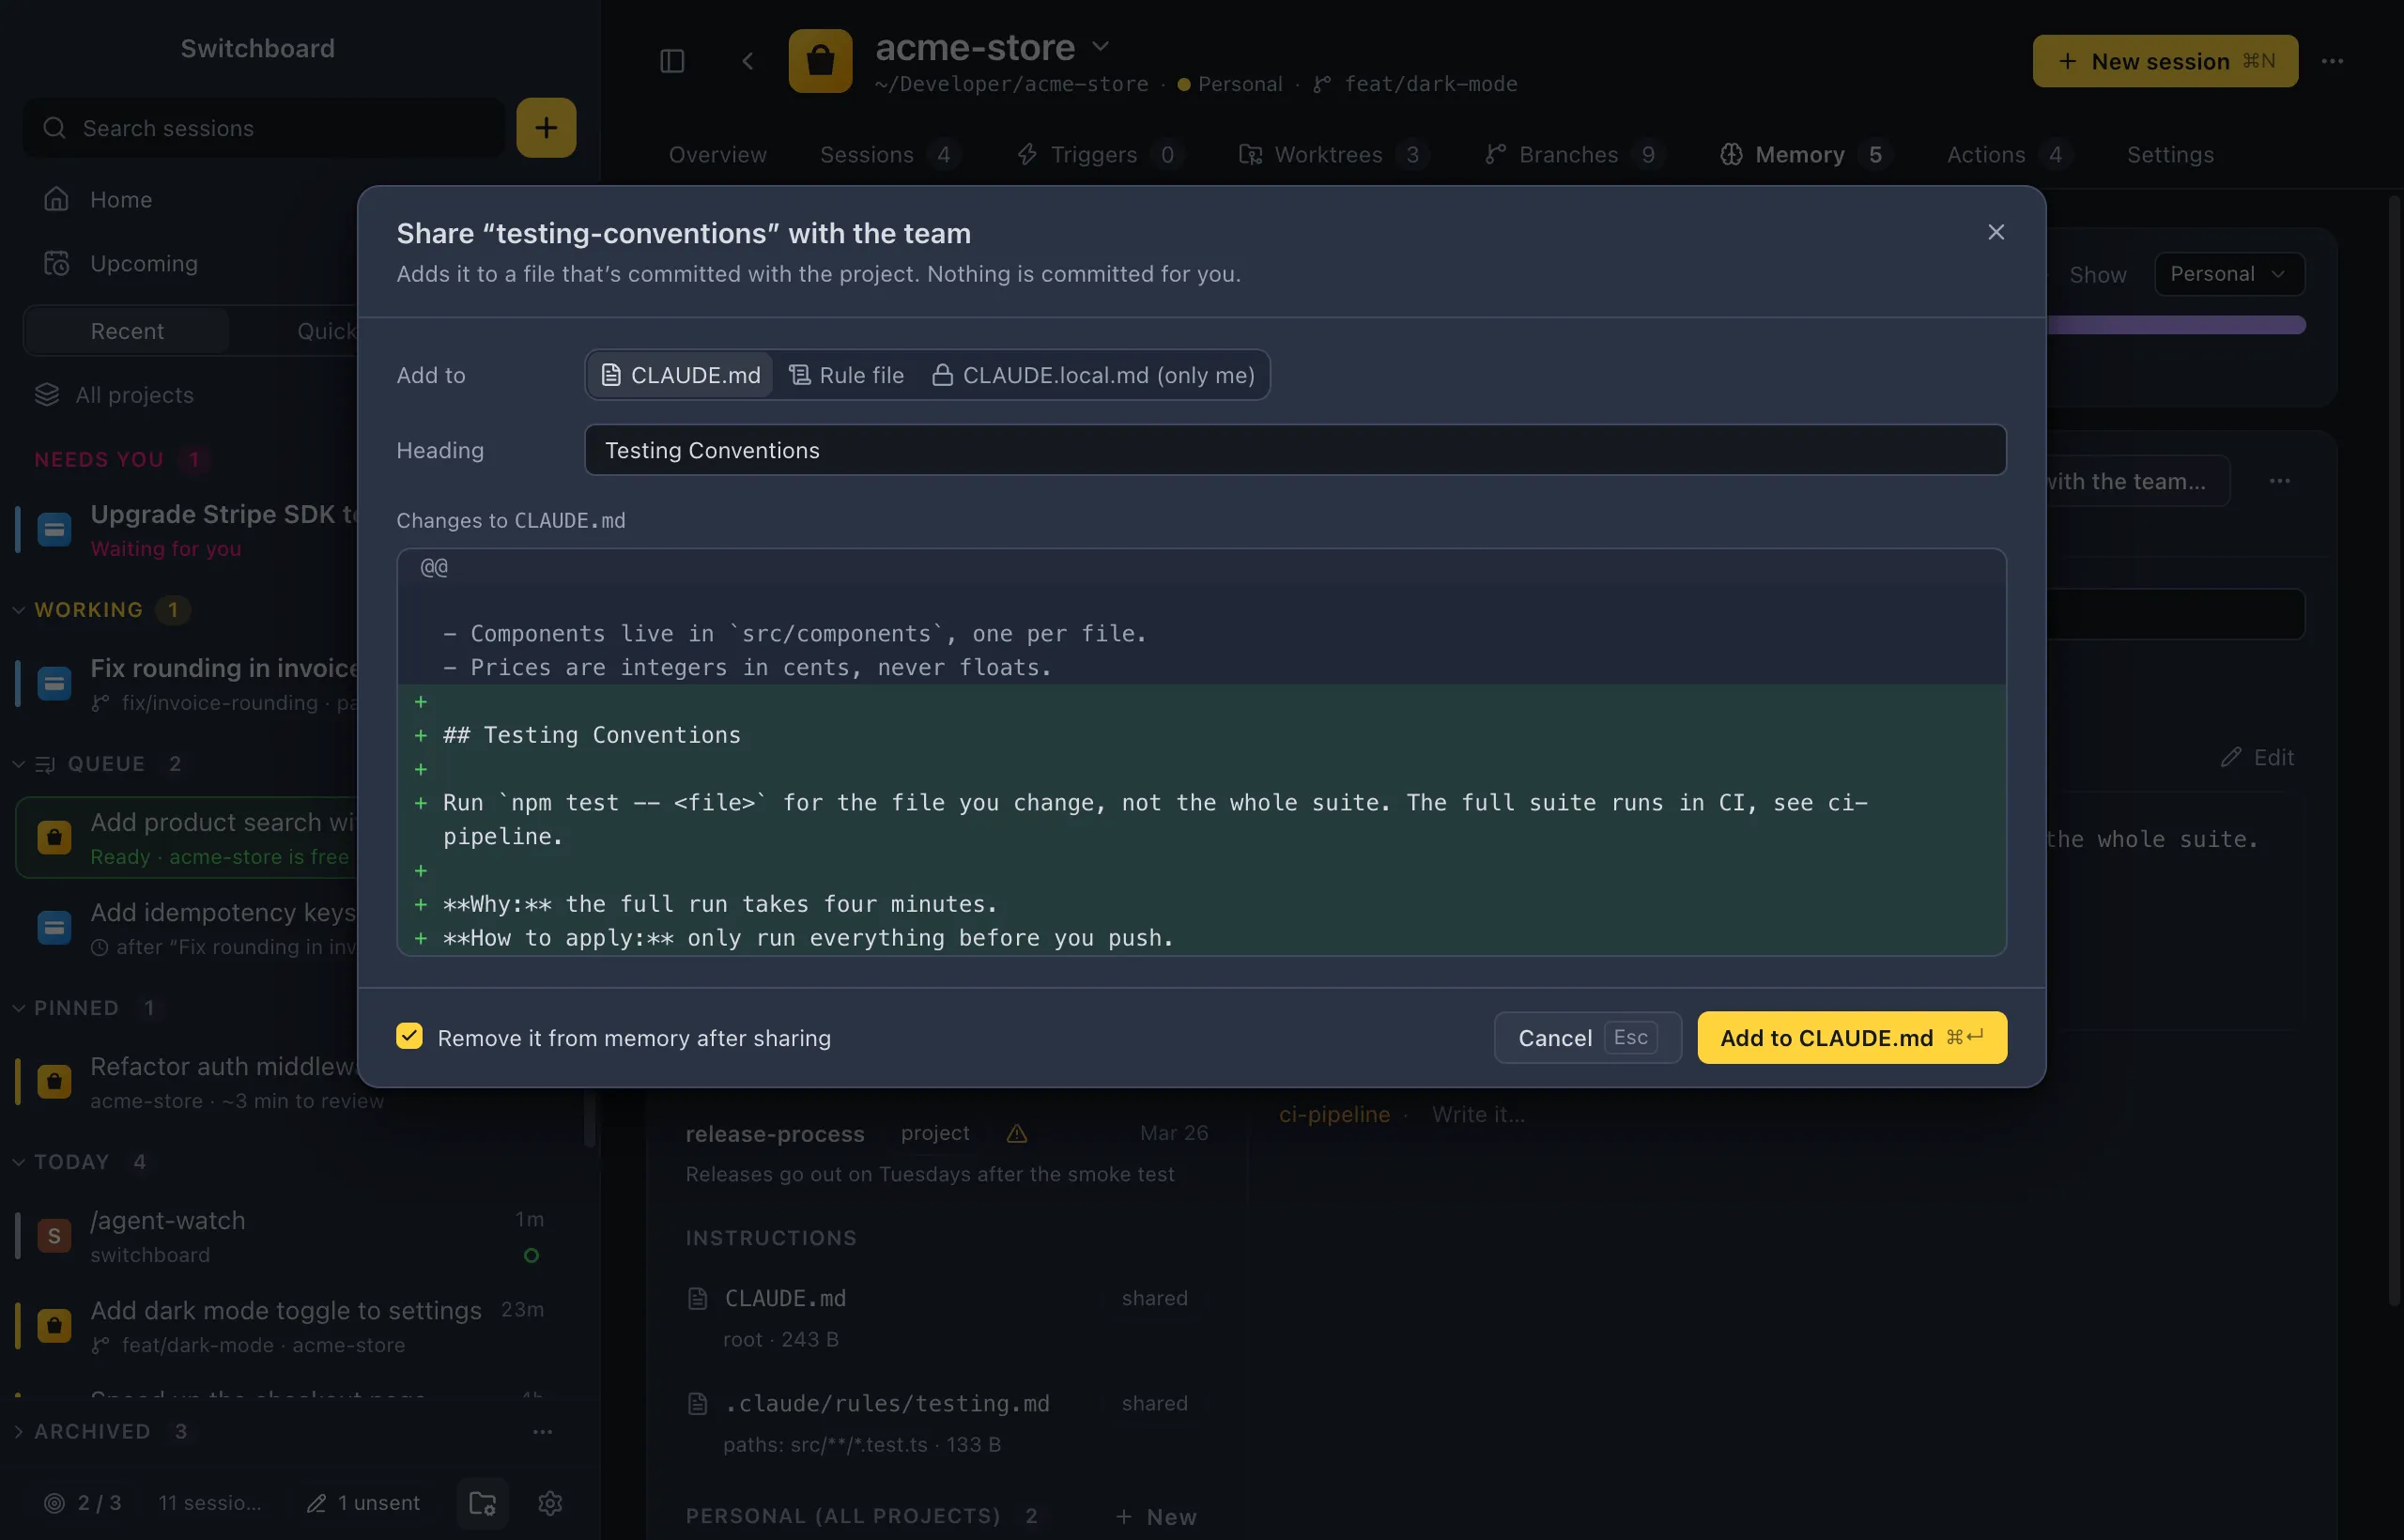
Task: Collapse the QUEUE section
Action: (x=18, y=763)
